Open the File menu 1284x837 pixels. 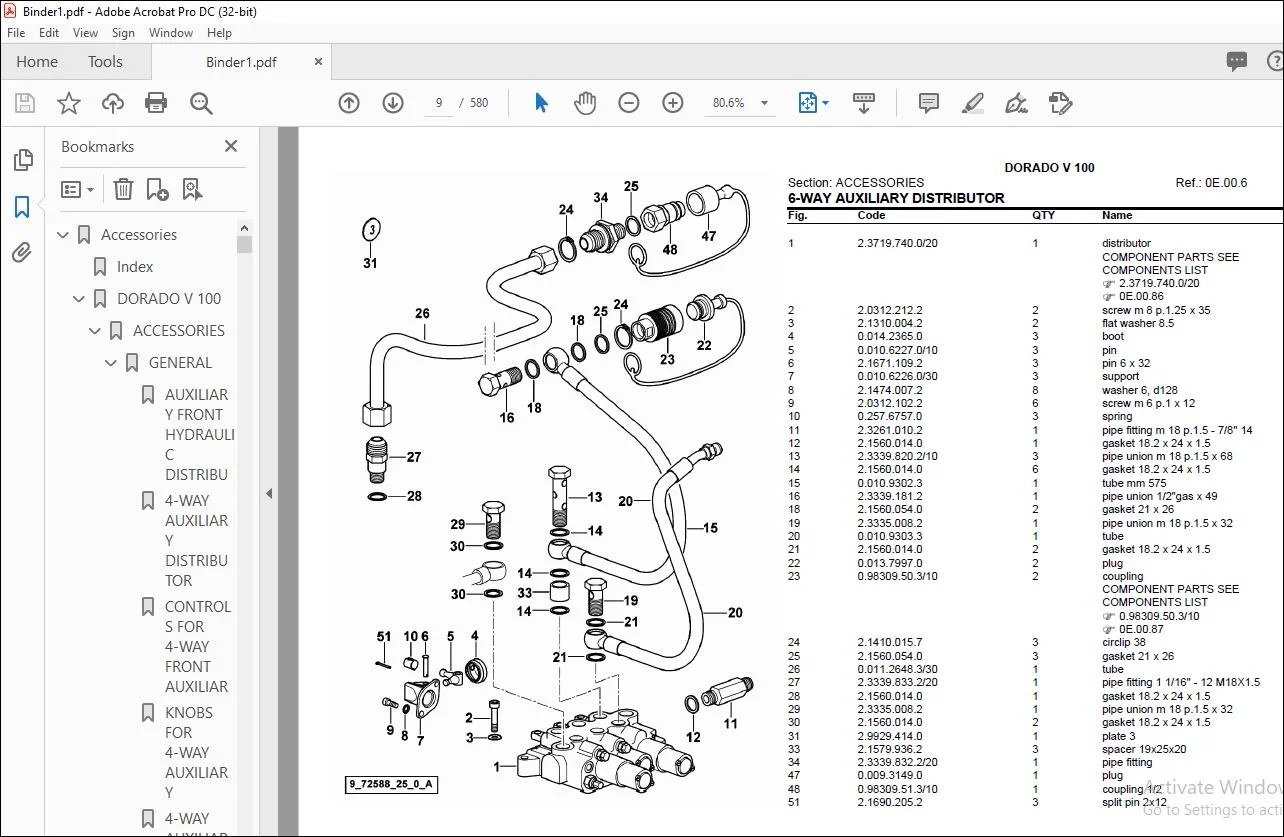pos(16,33)
